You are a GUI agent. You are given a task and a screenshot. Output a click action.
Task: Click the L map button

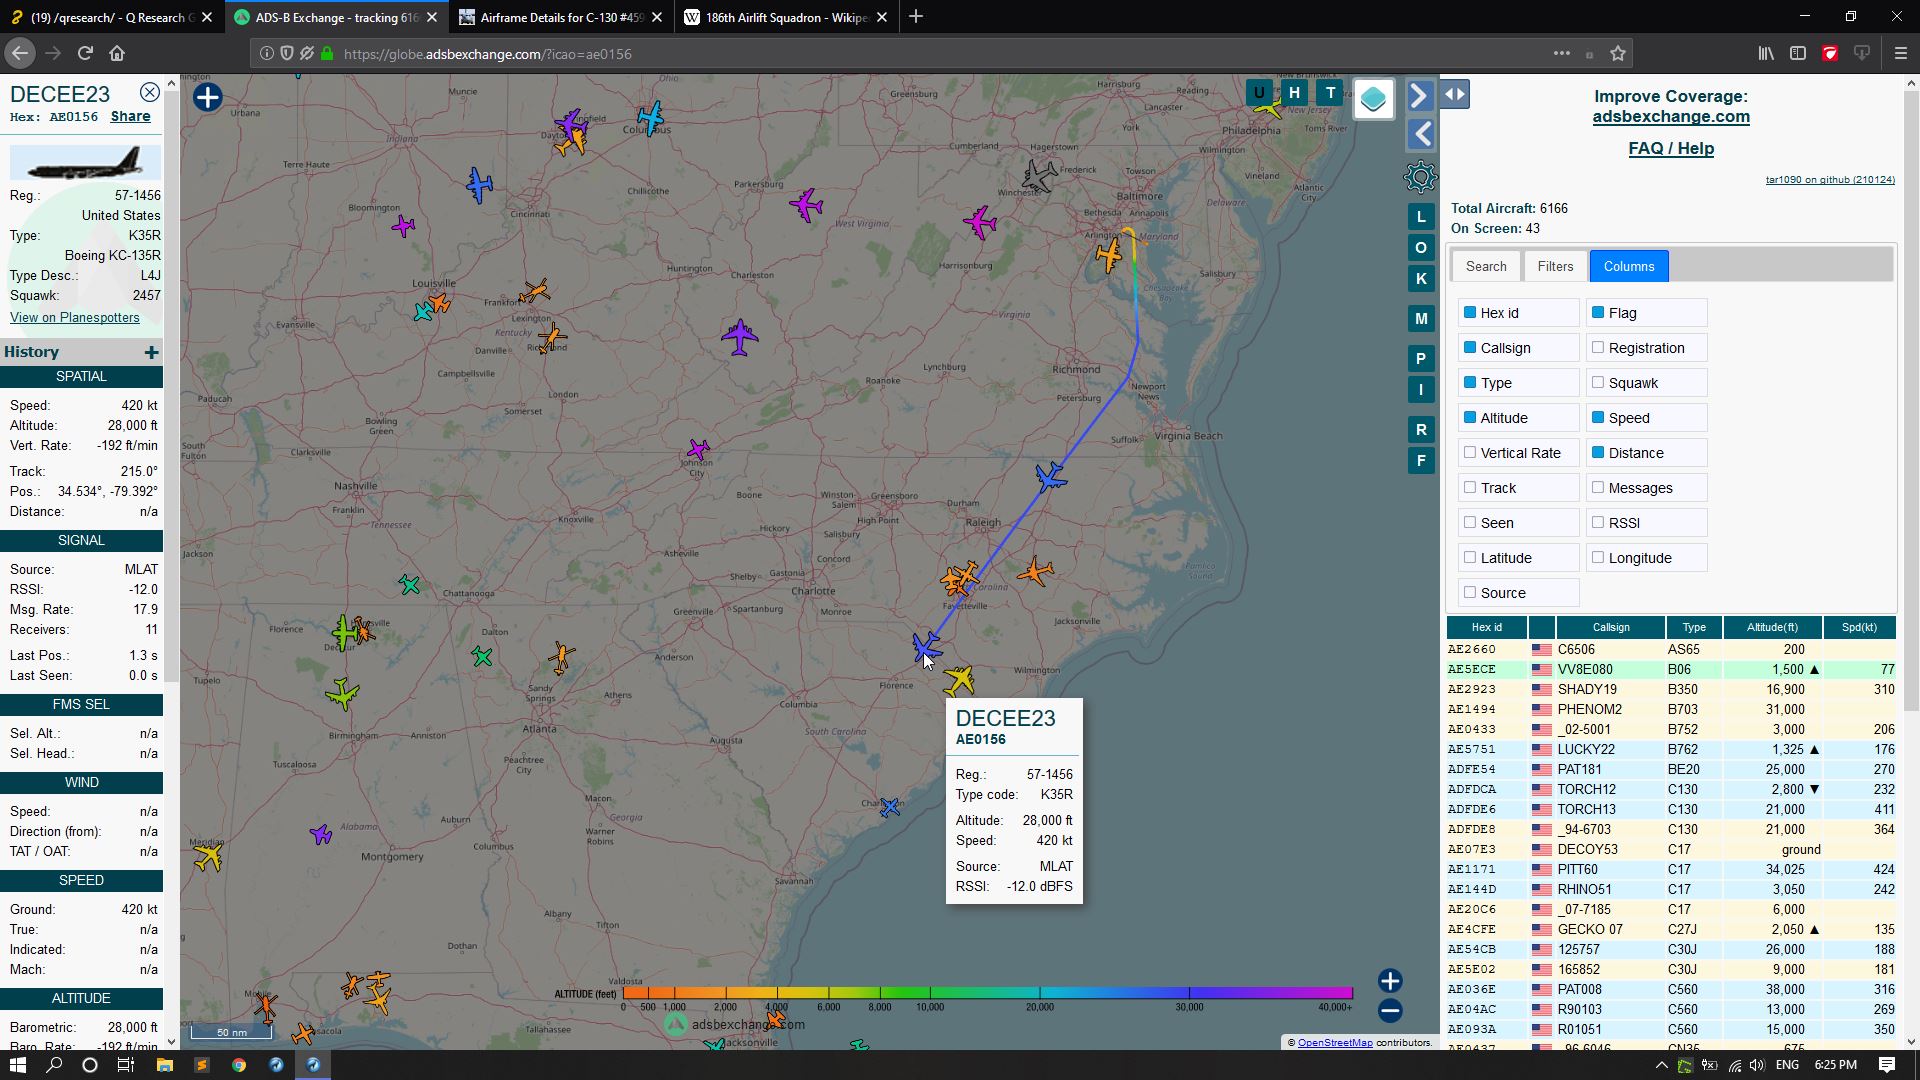pyautogui.click(x=1421, y=216)
